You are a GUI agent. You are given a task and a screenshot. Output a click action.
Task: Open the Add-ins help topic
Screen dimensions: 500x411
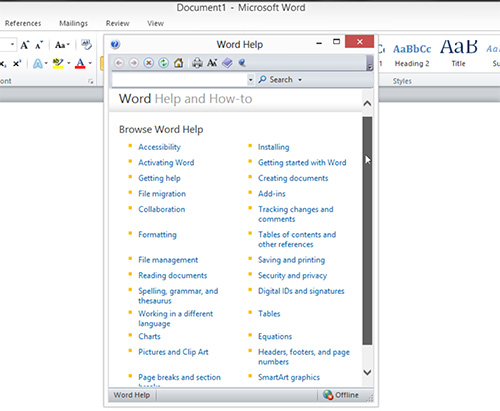point(272,194)
